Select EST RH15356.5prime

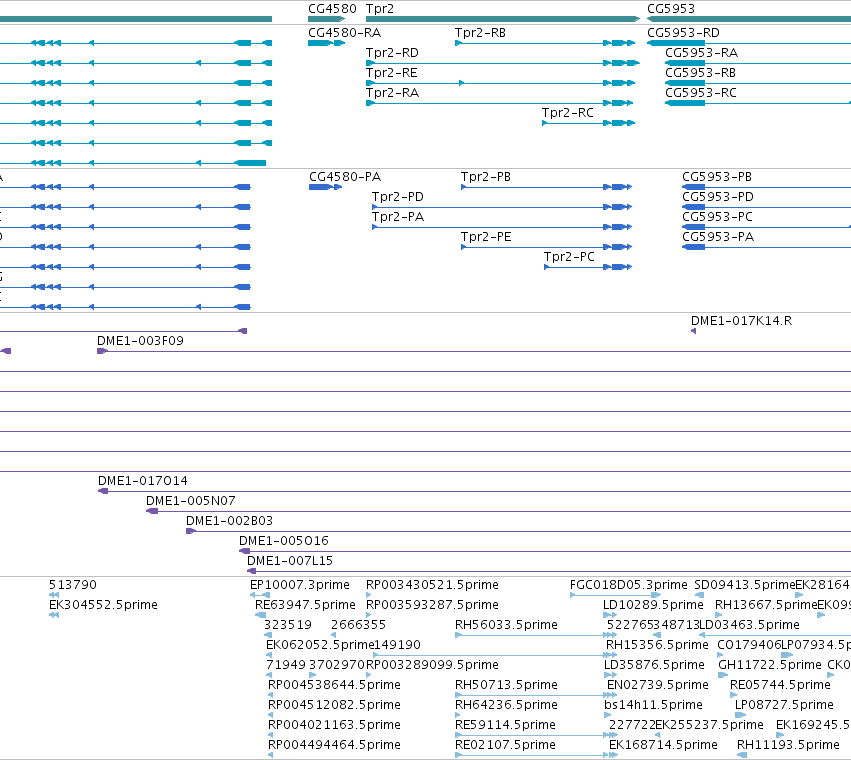point(657,645)
